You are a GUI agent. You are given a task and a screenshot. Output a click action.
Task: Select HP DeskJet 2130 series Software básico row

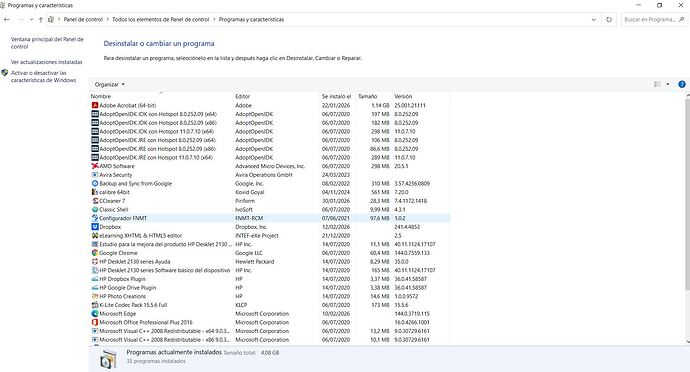tap(270, 270)
